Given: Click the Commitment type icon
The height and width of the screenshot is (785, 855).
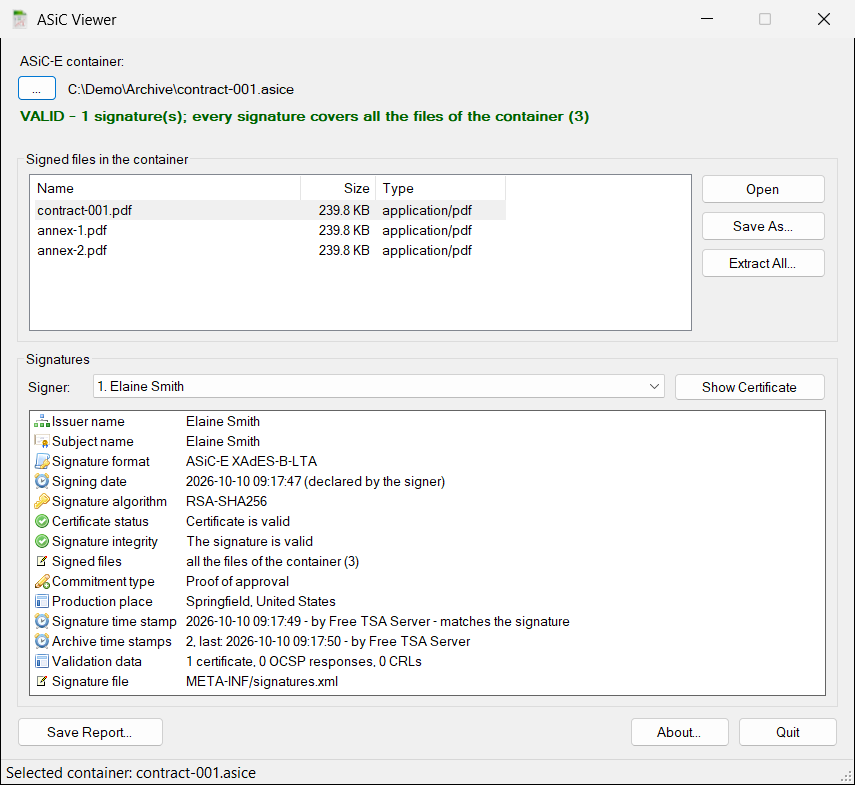Looking at the screenshot, I should (x=41, y=582).
